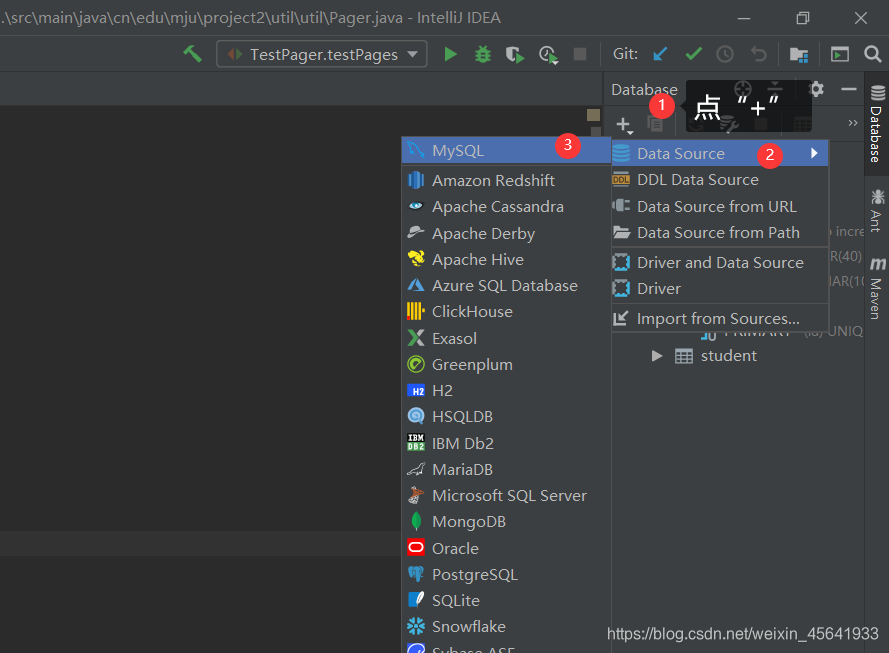Expand the Data Source submenu arrow
889x653 pixels.
click(x=814, y=153)
